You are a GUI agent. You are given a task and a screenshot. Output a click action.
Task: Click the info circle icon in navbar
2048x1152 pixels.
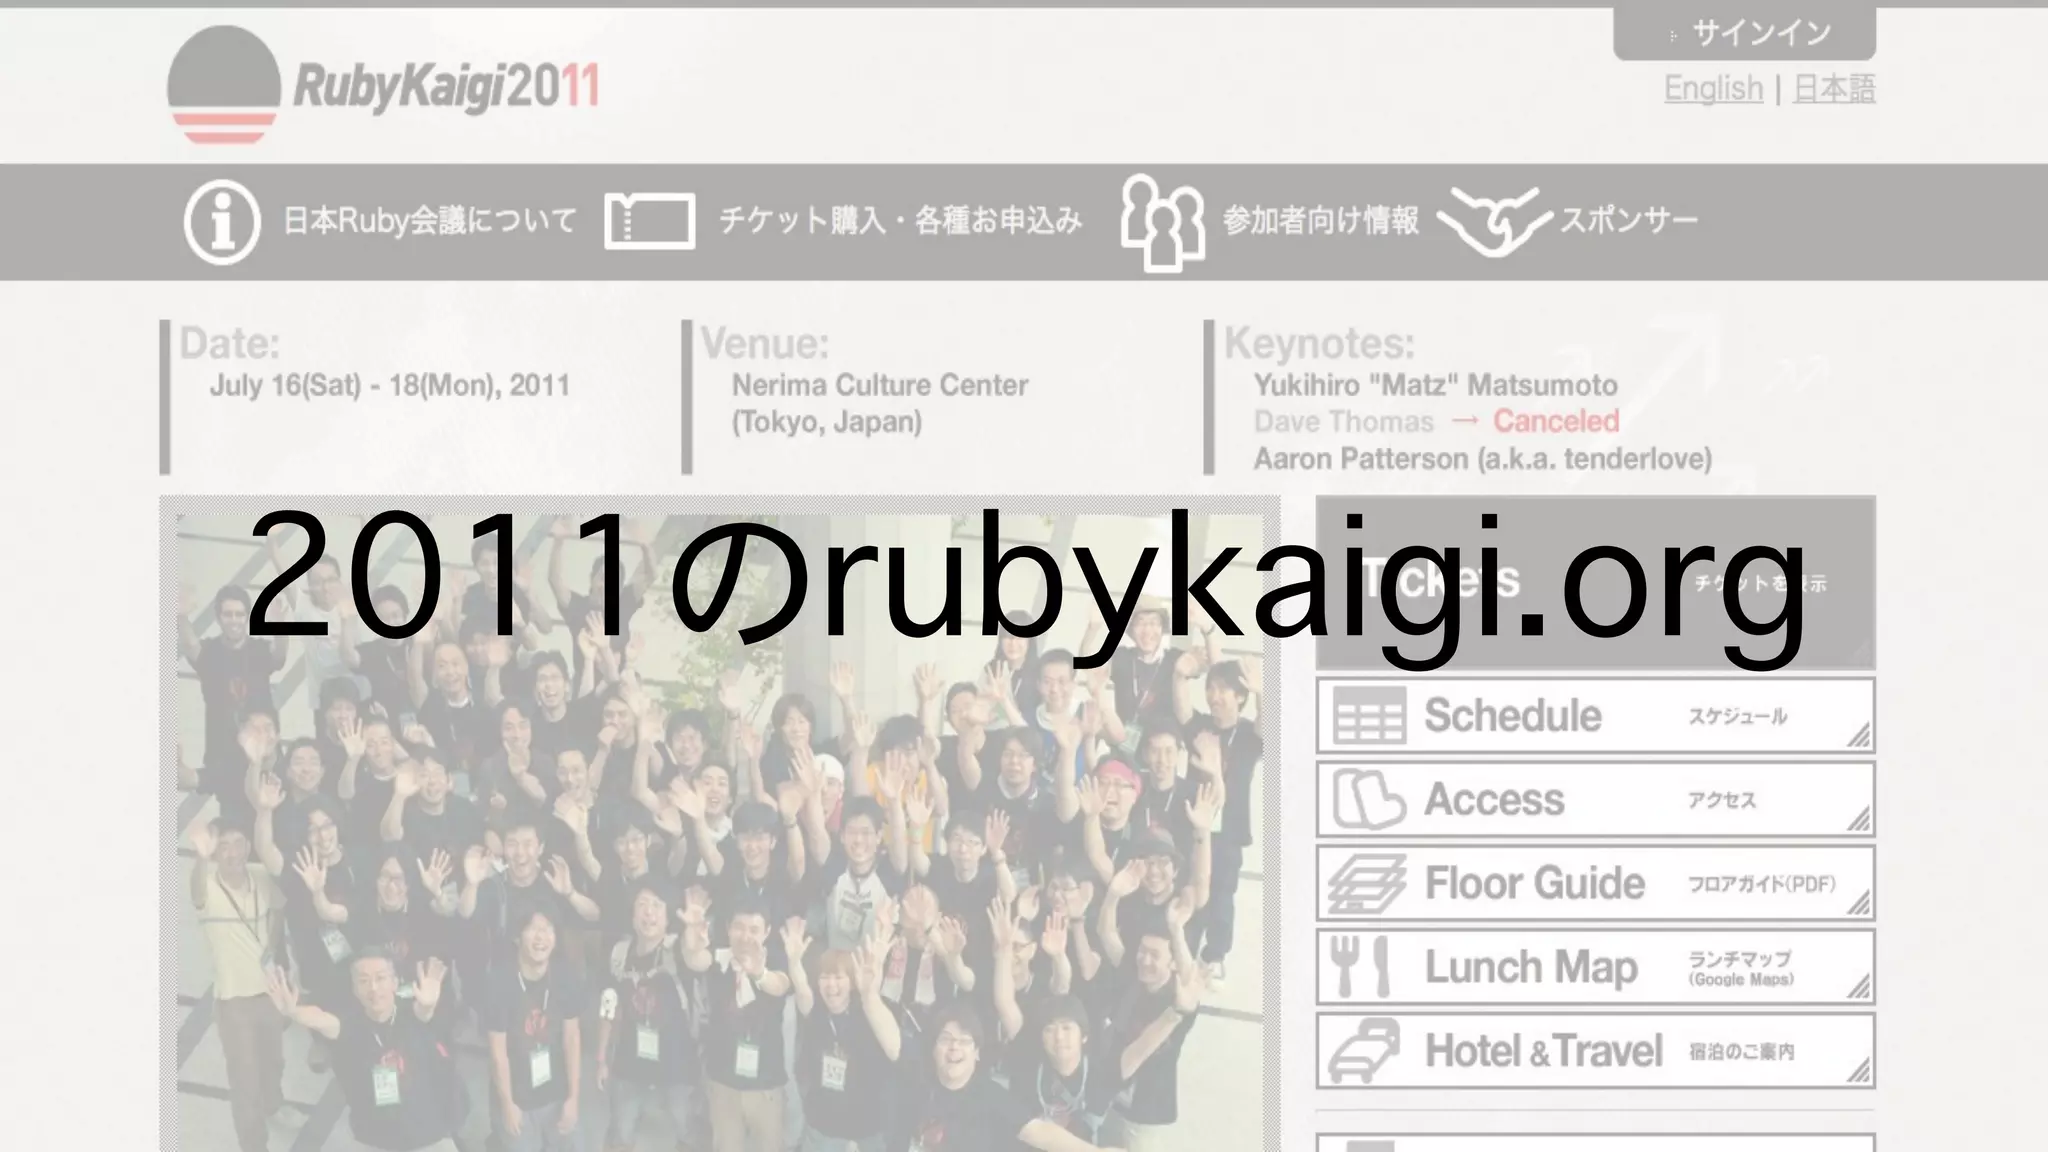[x=222, y=222]
